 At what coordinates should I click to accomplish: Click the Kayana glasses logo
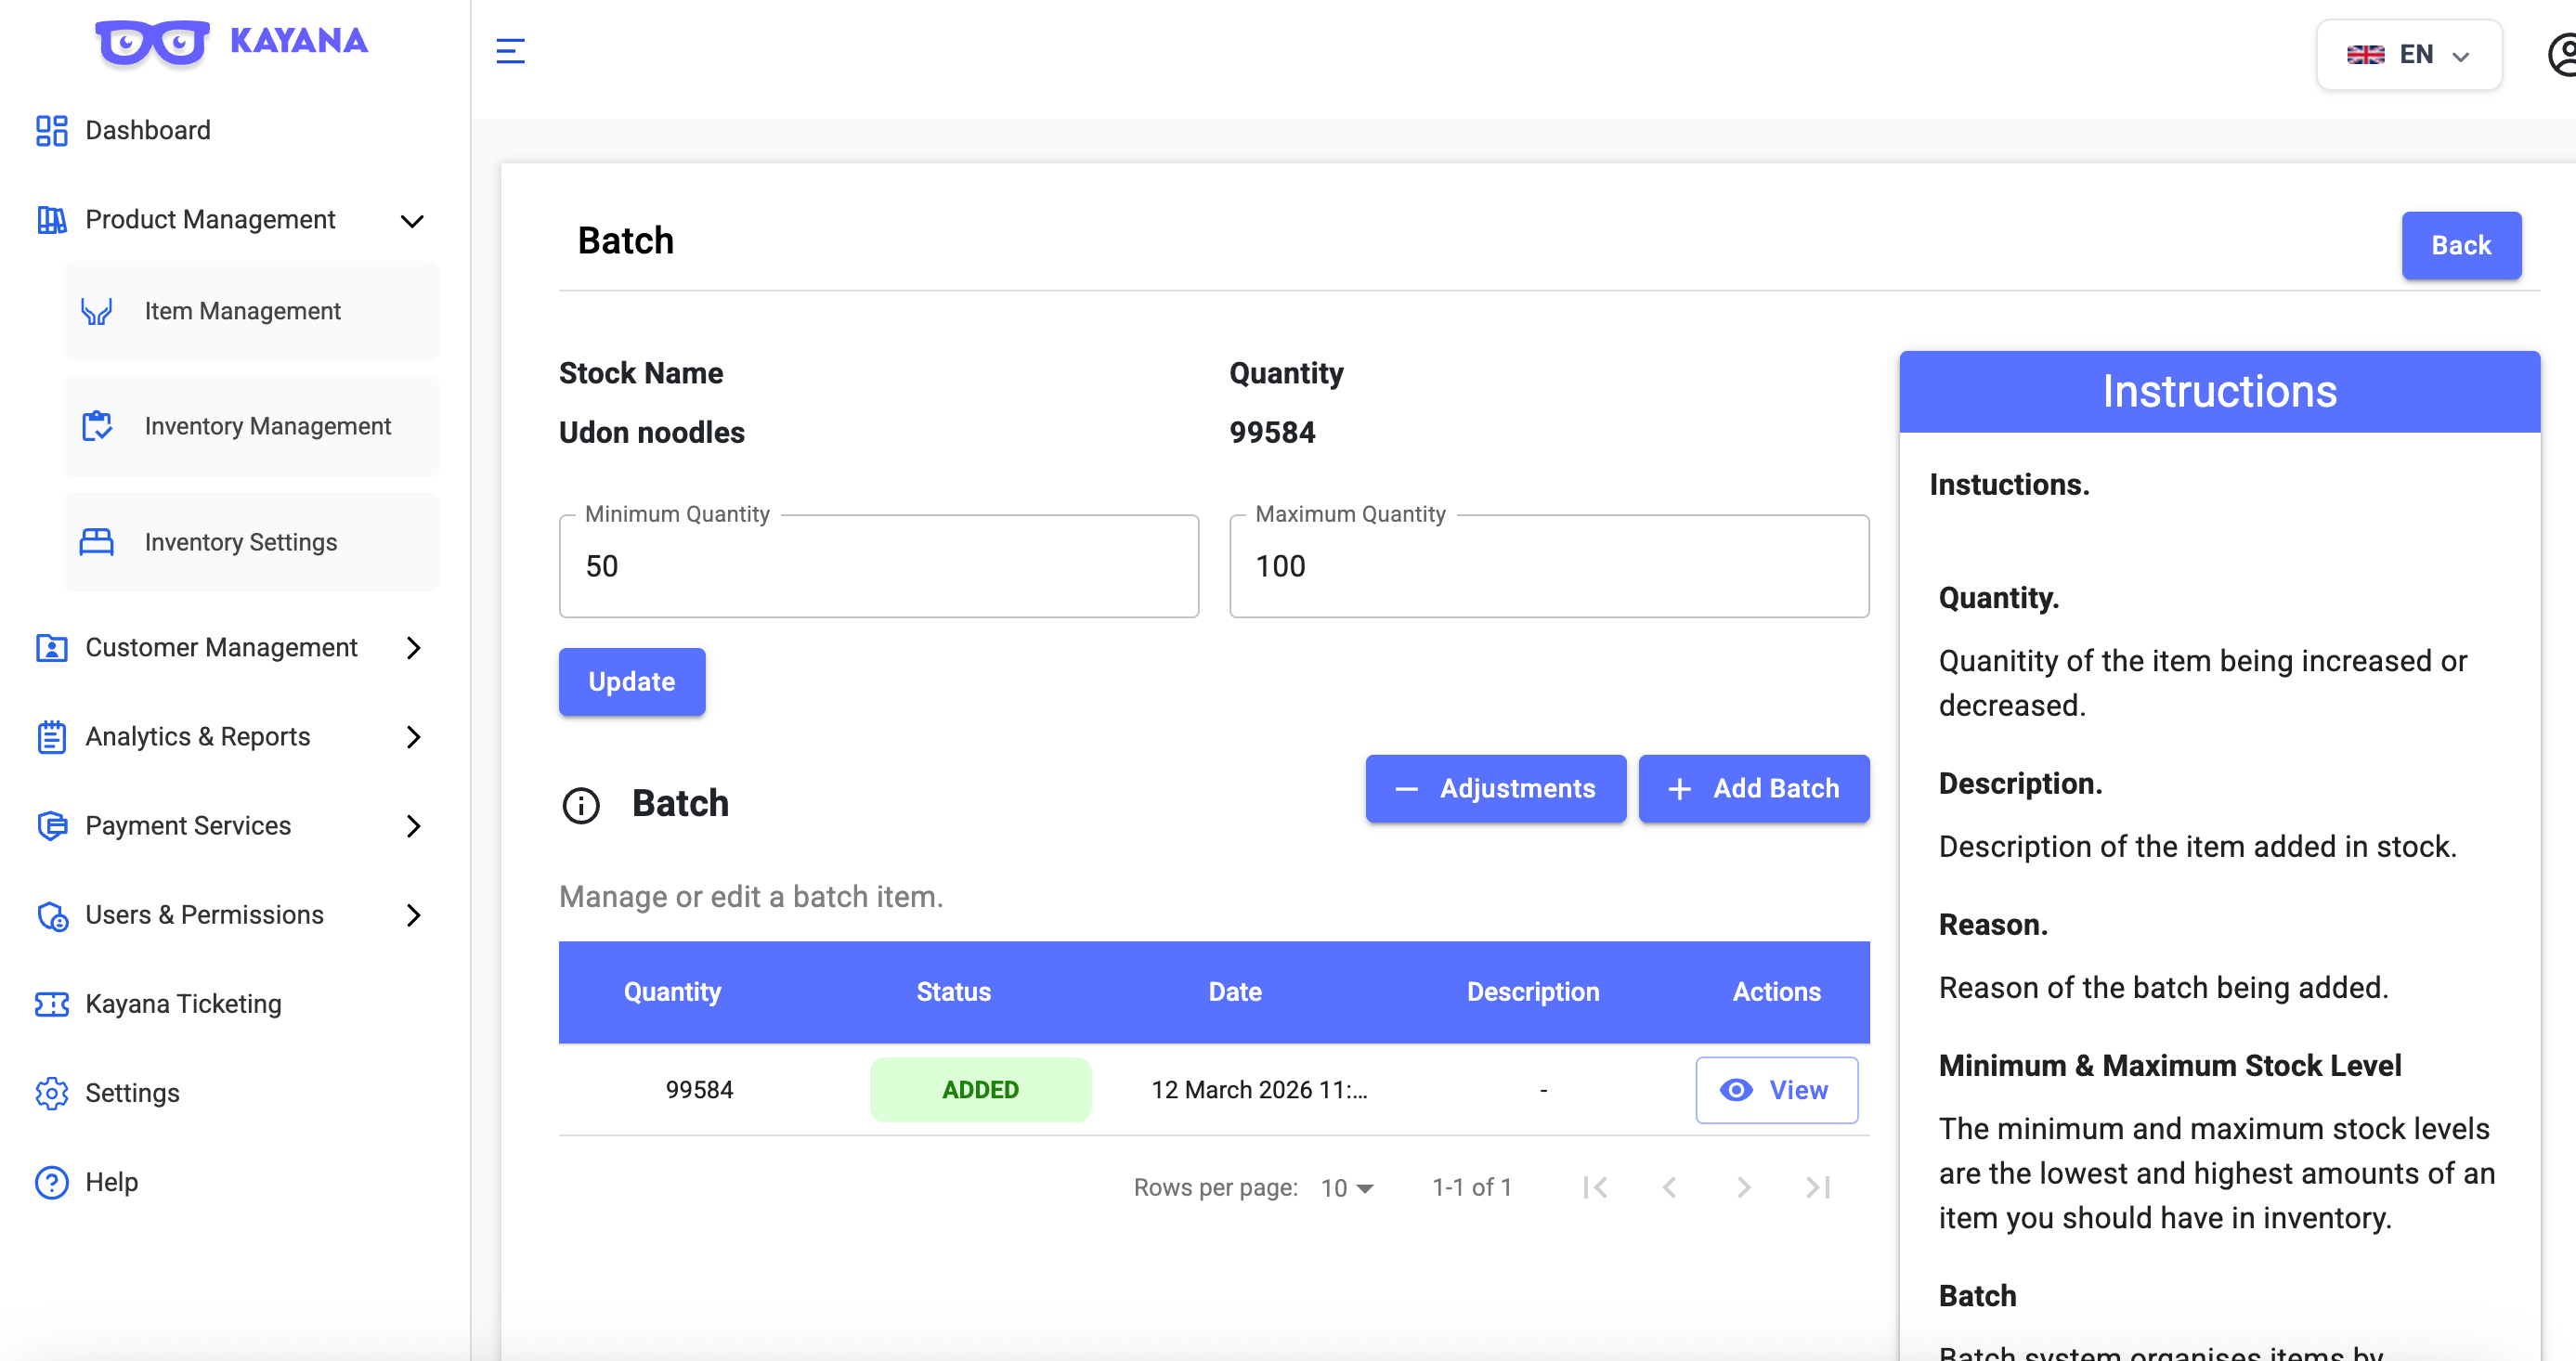[152, 42]
